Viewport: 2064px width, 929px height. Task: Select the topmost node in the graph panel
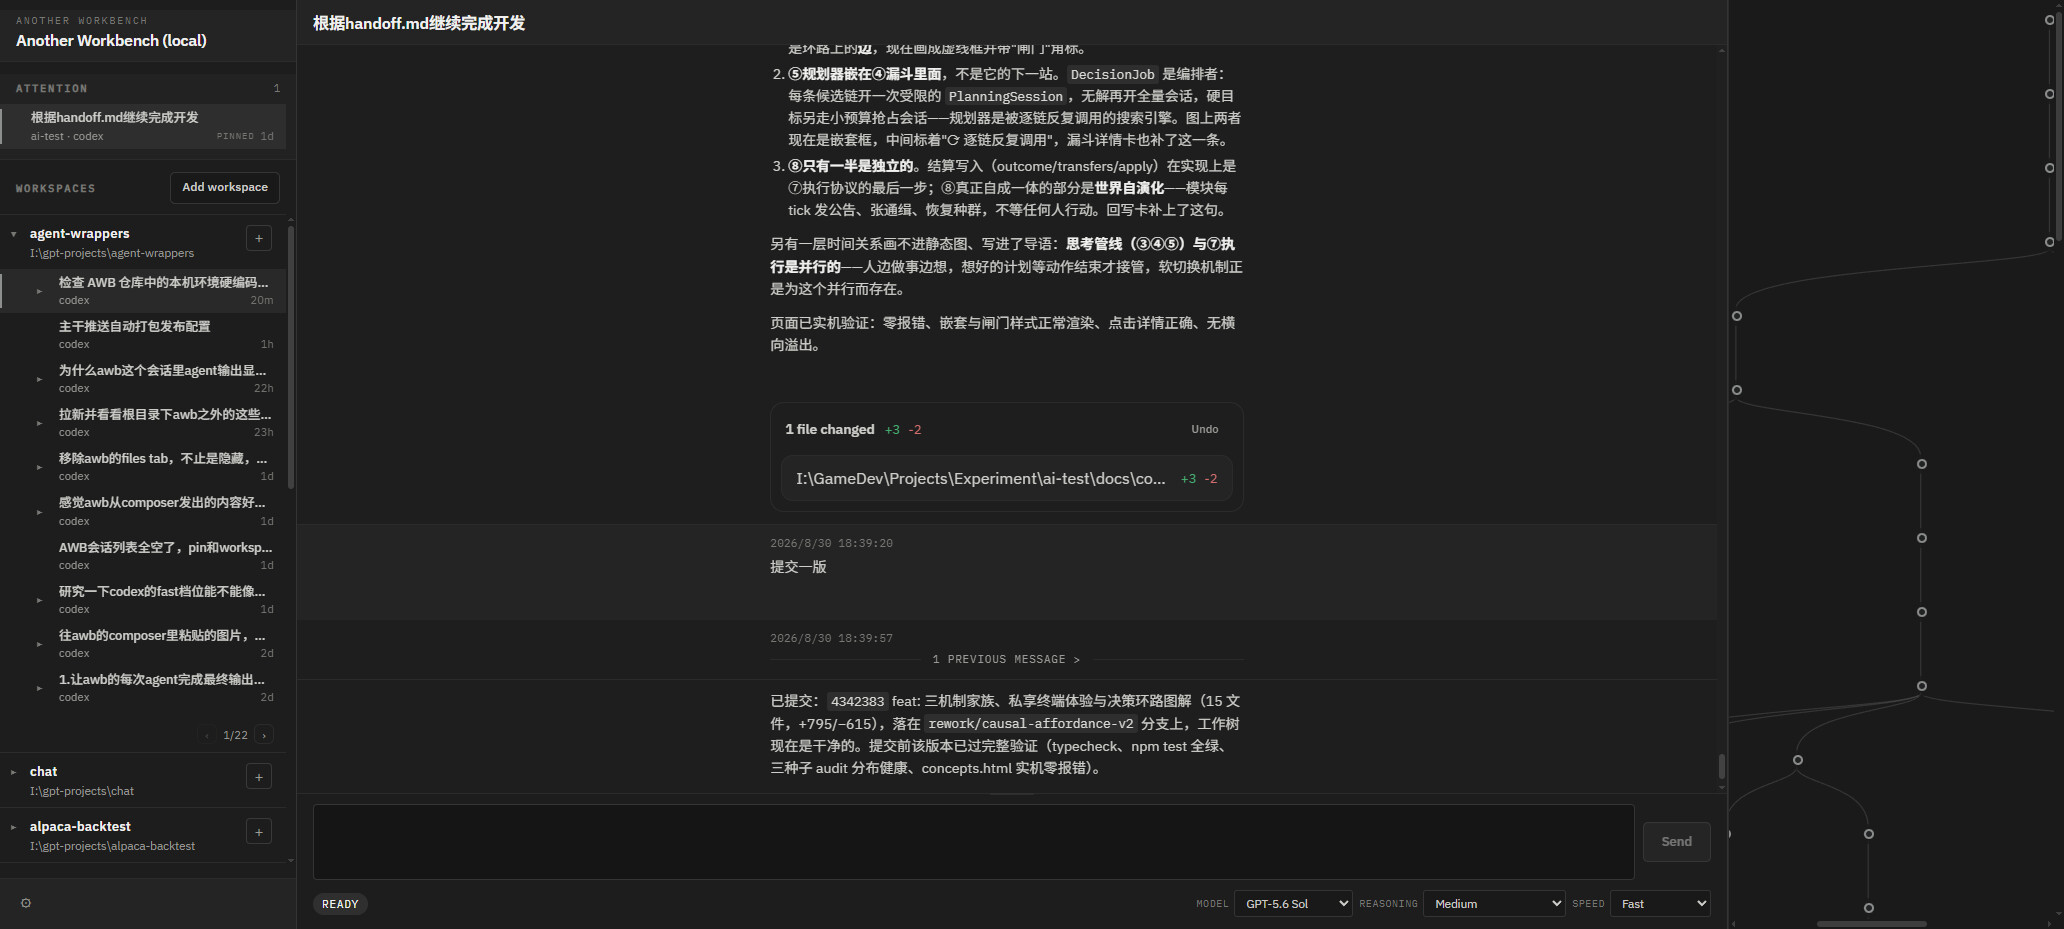(x=2049, y=20)
